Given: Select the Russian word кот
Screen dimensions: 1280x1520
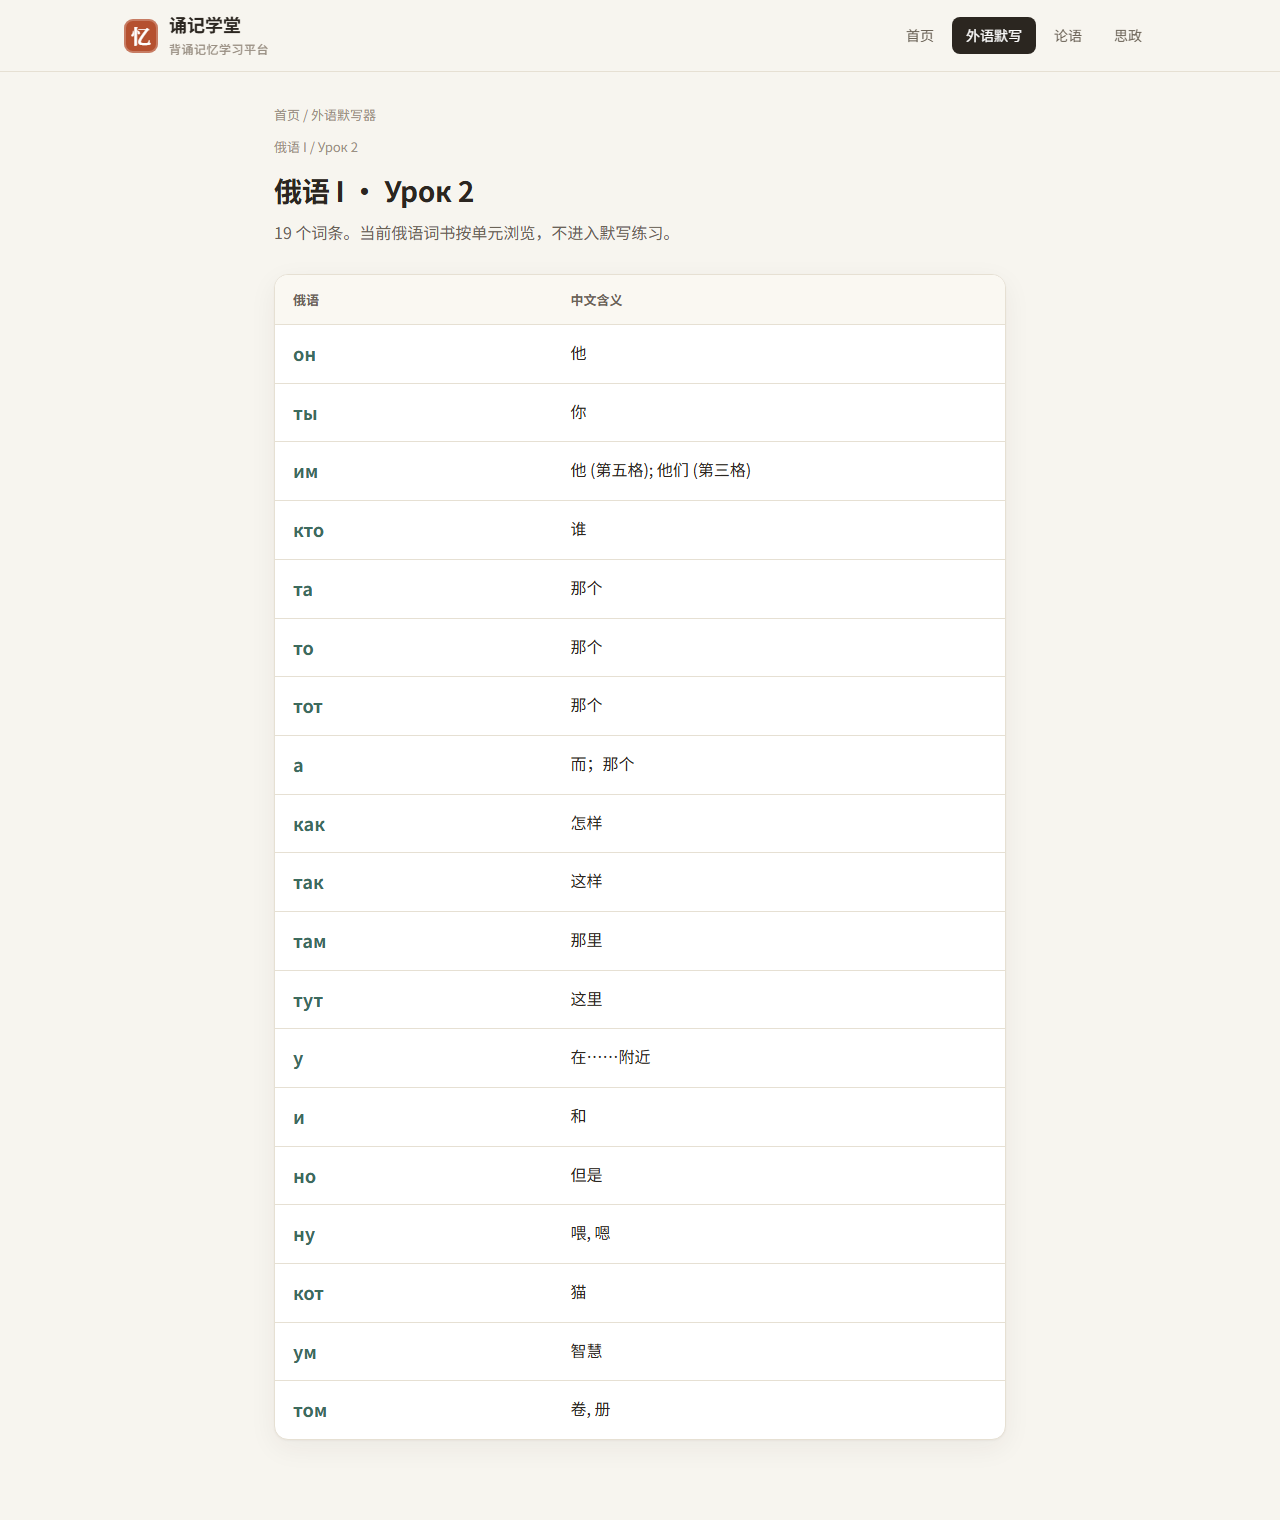Looking at the screenshot, I should coord(308,1294).
